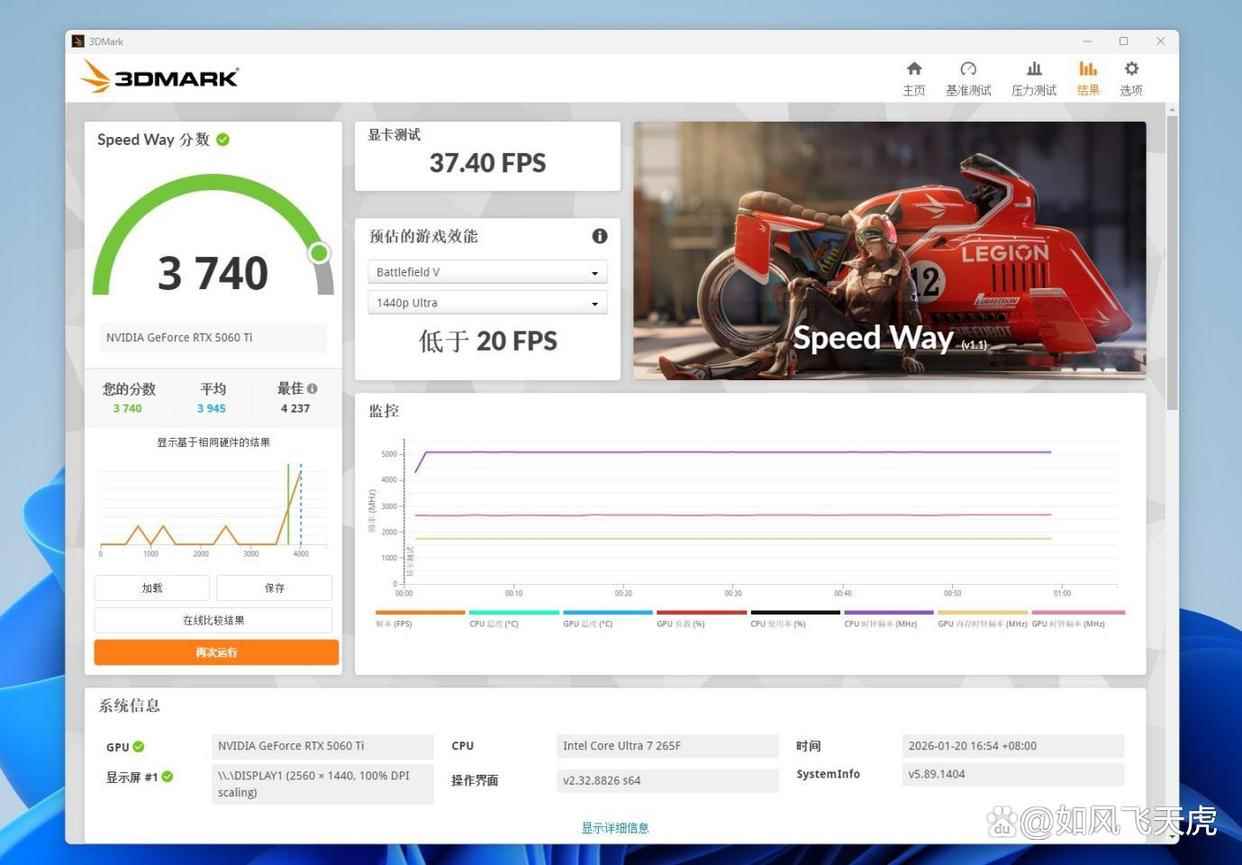Toggle the purple CPU clock legend swatch
1242x865 pixels.
889,612
